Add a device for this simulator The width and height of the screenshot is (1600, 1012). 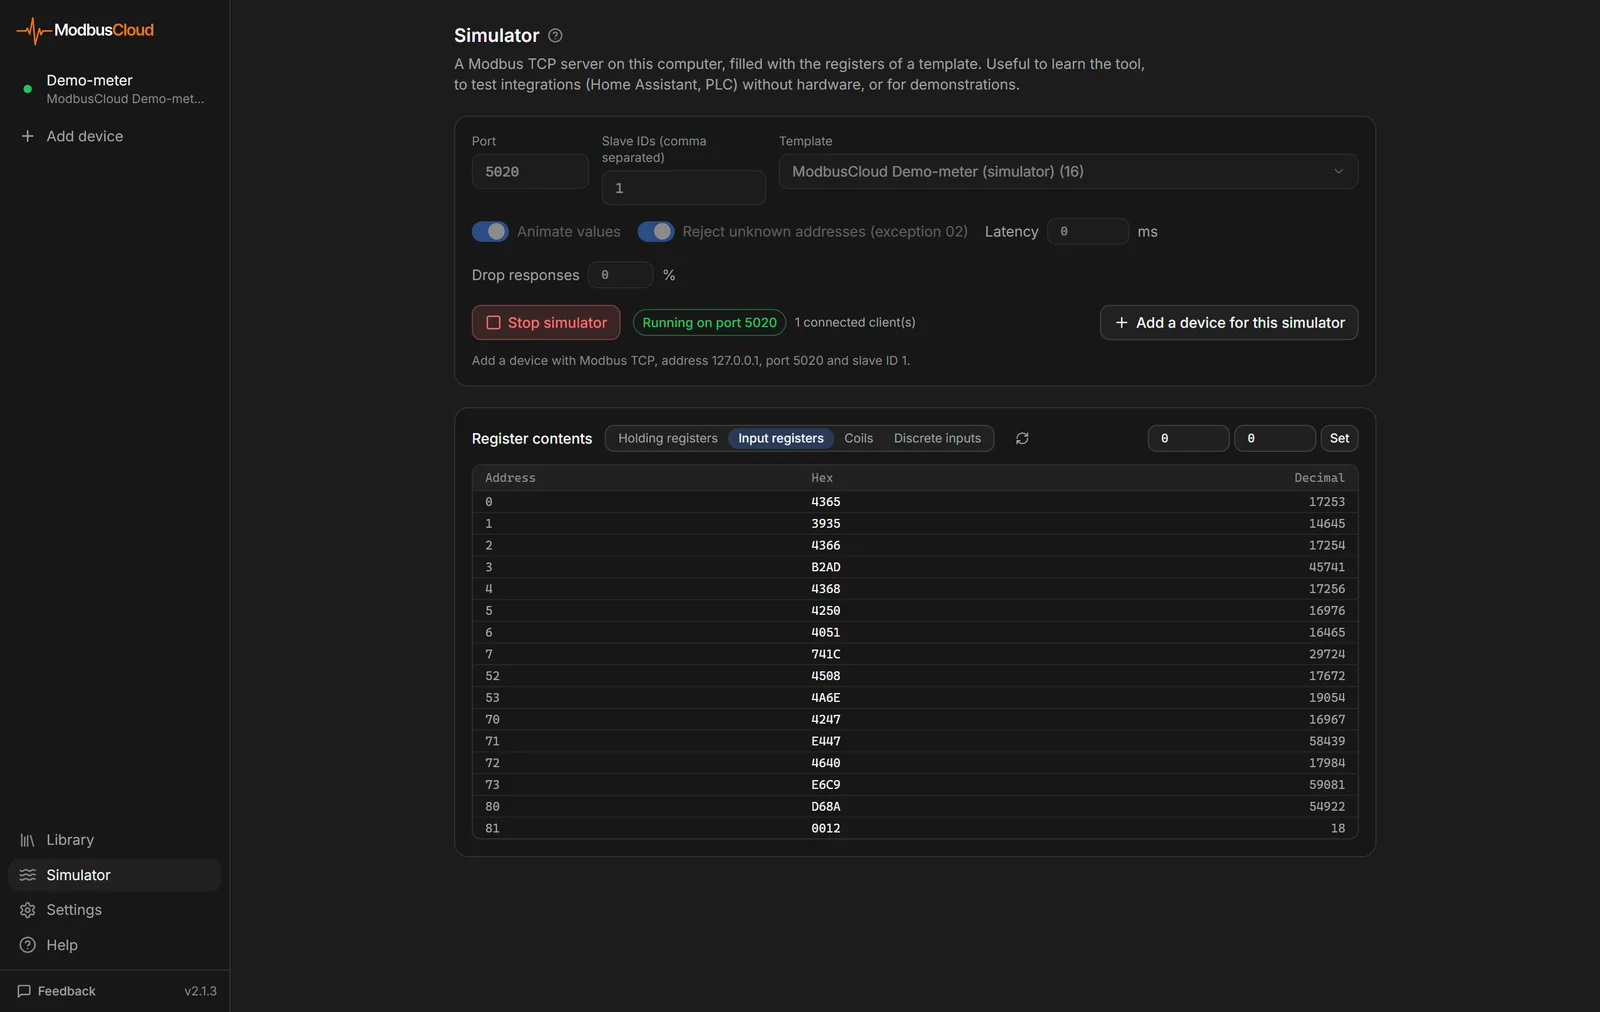[1229, 322]
